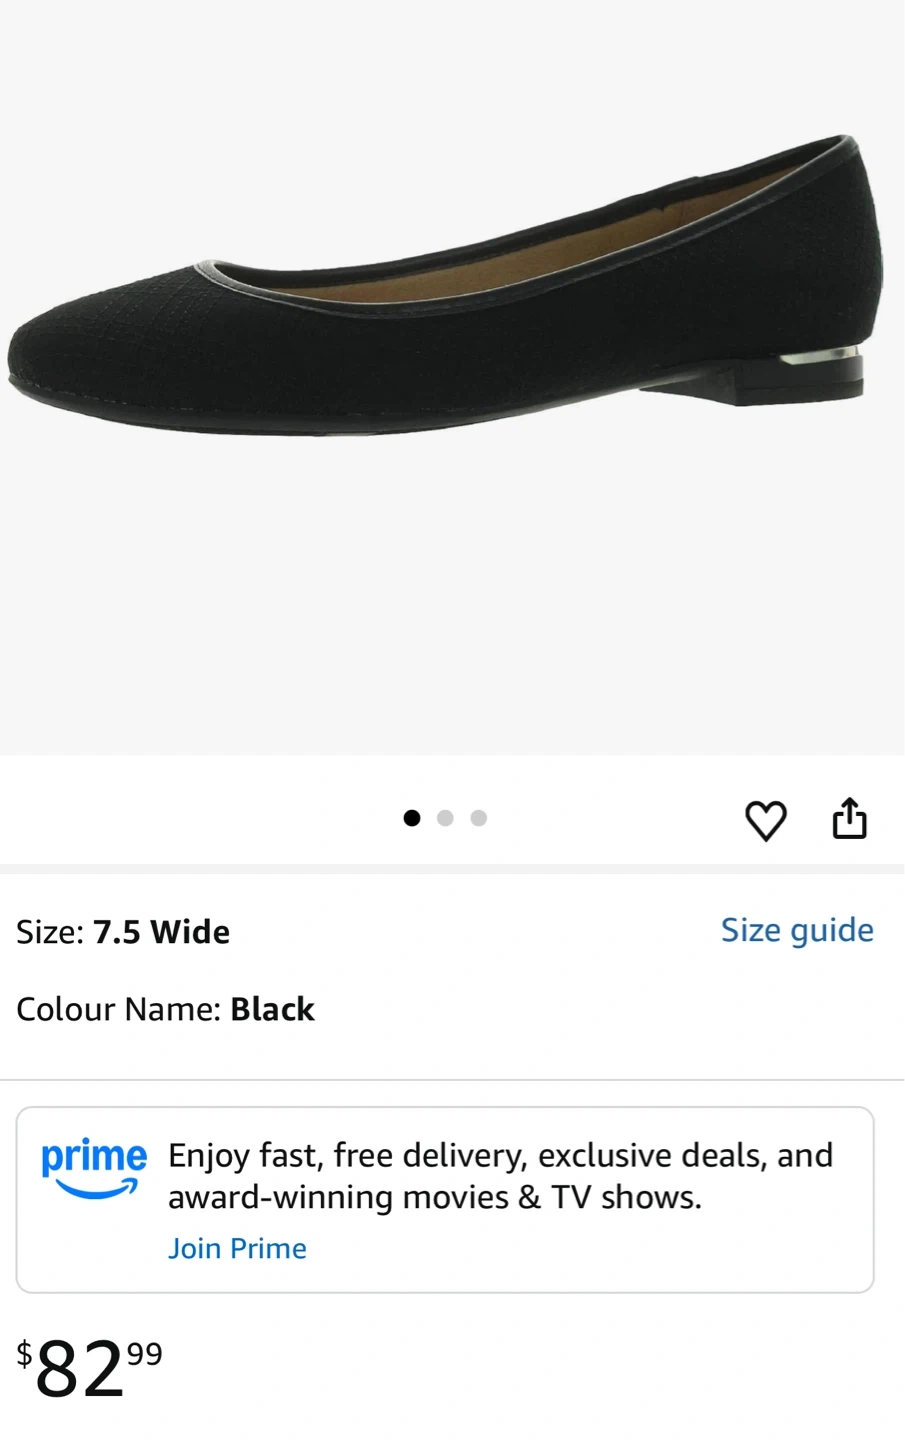
Task: Expand the Colour Name: Black option
Action: tap(165, 1009)
